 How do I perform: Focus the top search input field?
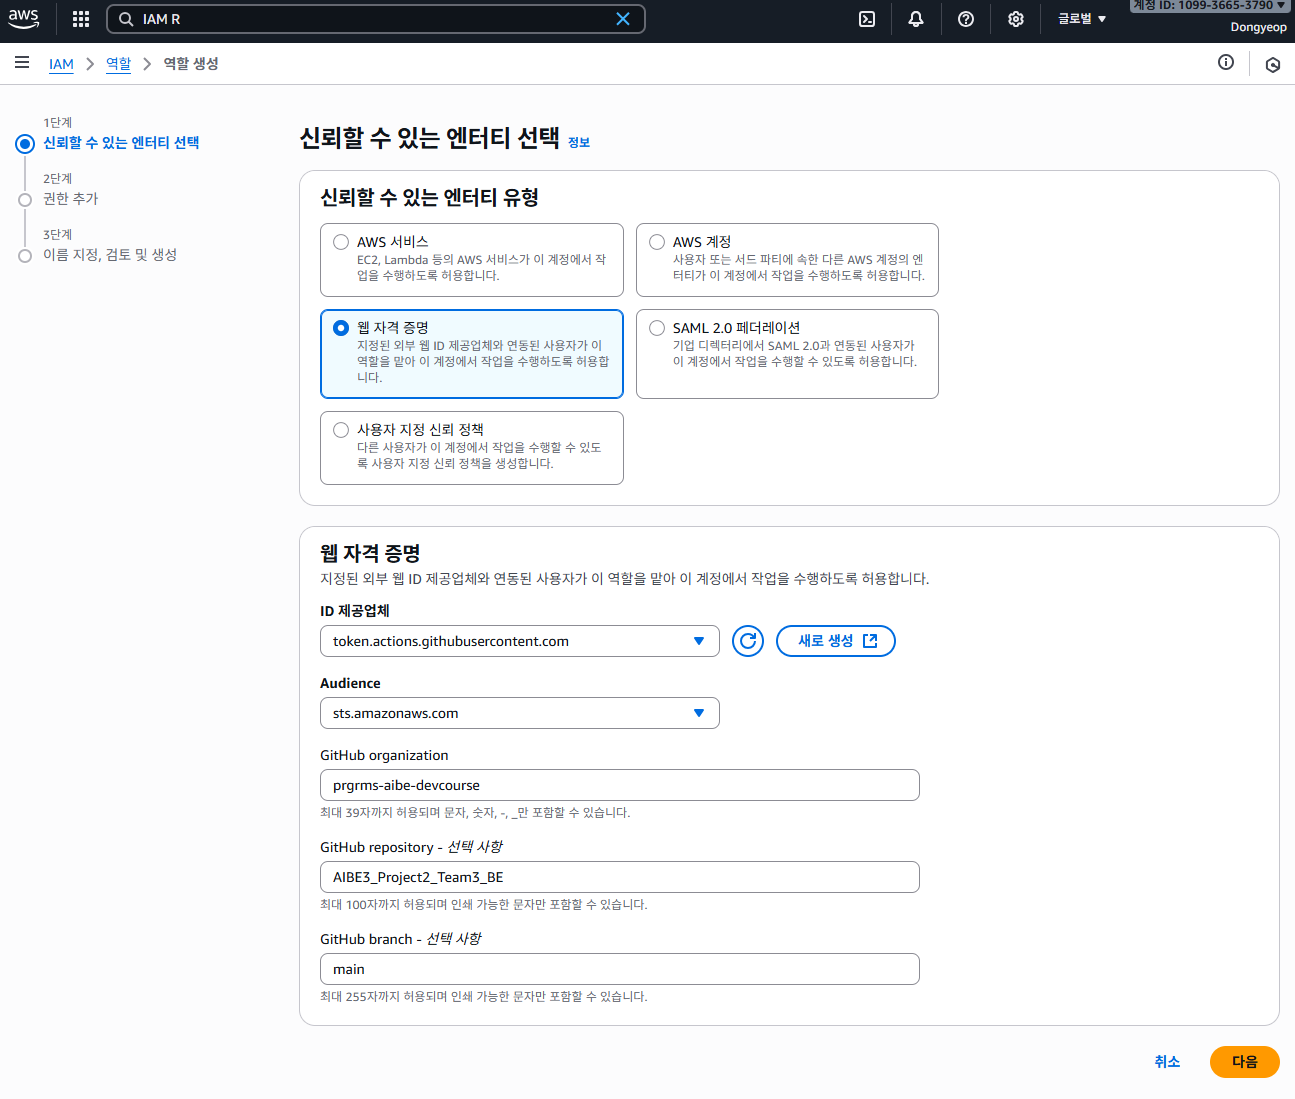coord(375,19)
